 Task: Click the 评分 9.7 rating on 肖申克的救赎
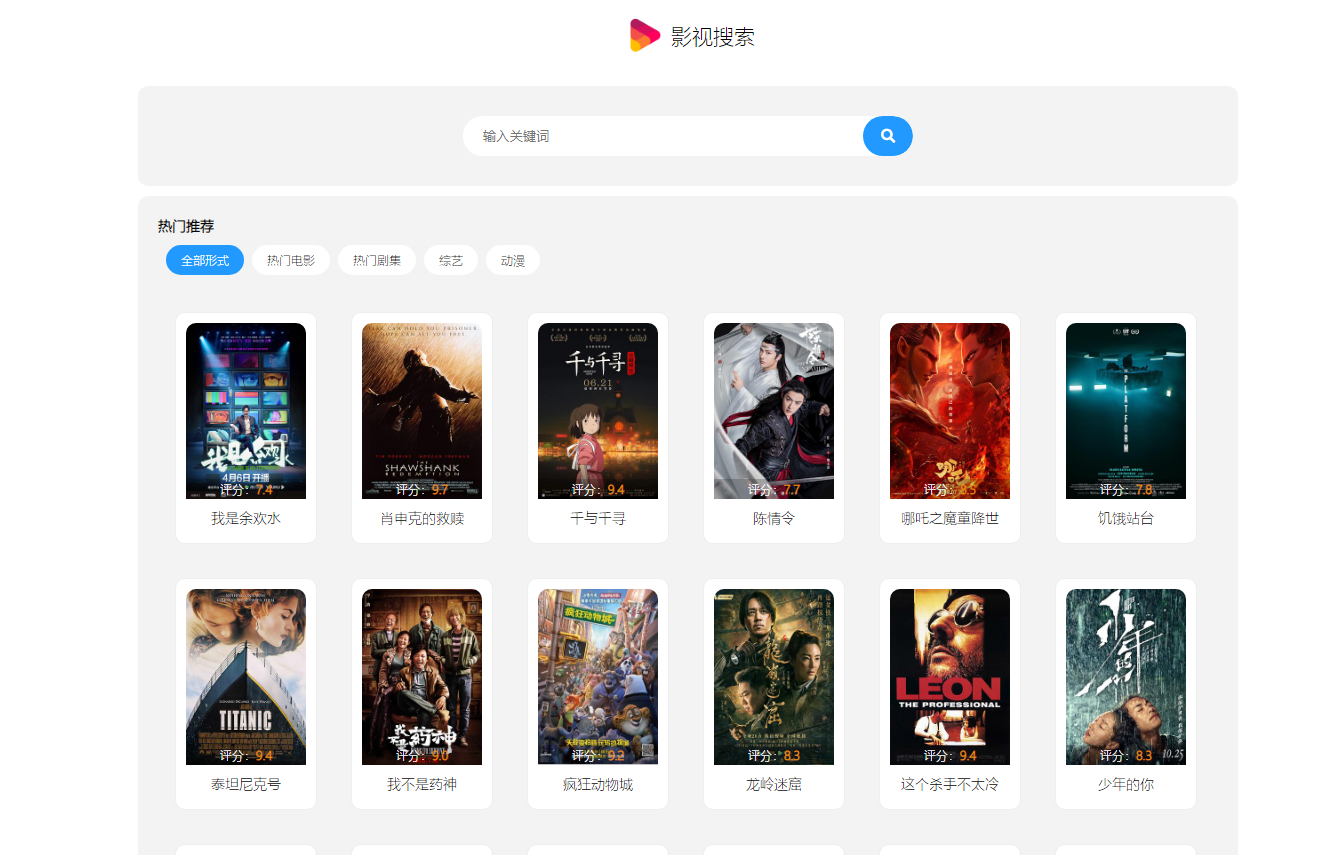pos(422,490)
